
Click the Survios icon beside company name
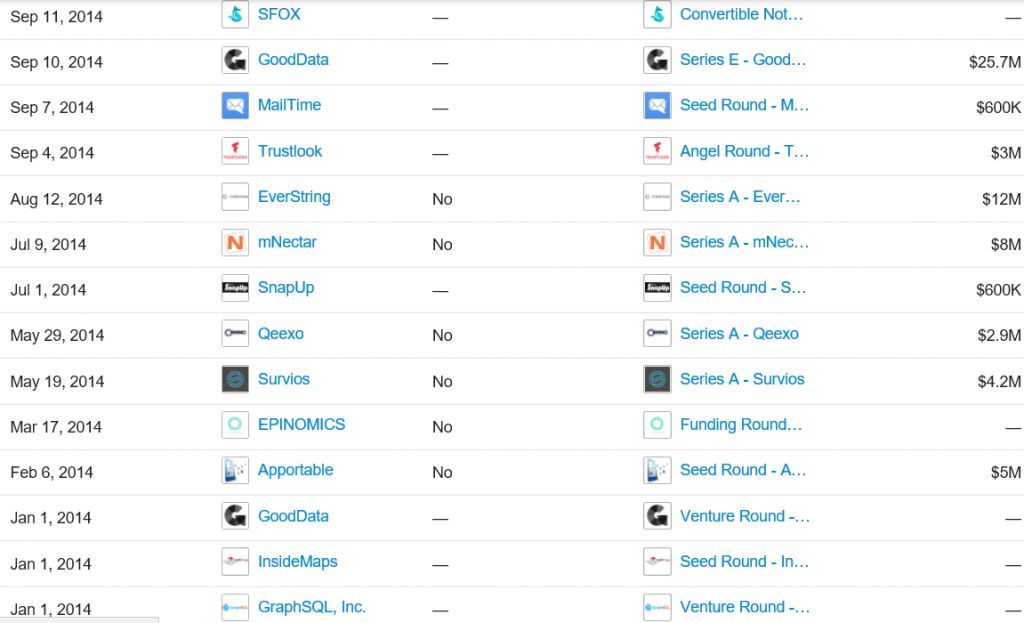click(x=235, y=379)
